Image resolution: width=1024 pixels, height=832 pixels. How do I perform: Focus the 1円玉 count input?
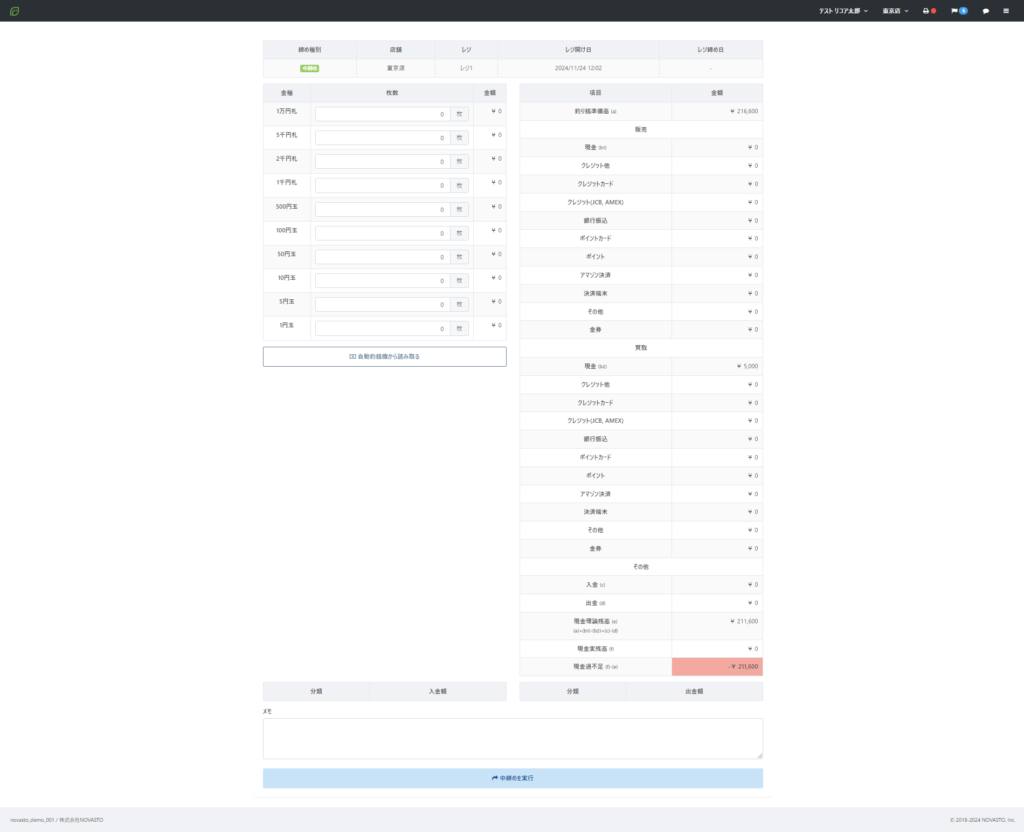(383, 328)
